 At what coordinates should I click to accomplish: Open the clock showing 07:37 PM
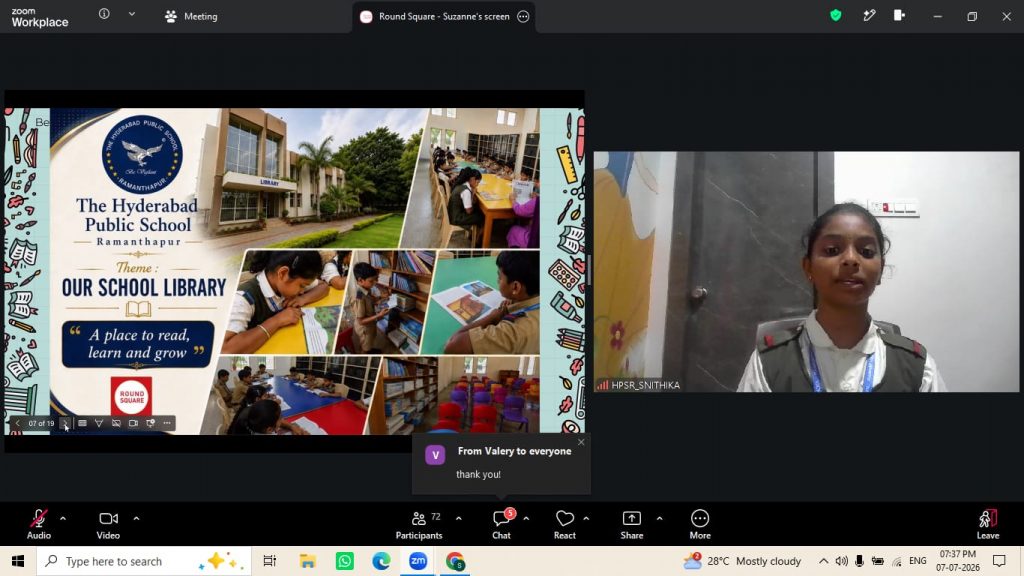point(957,561)
